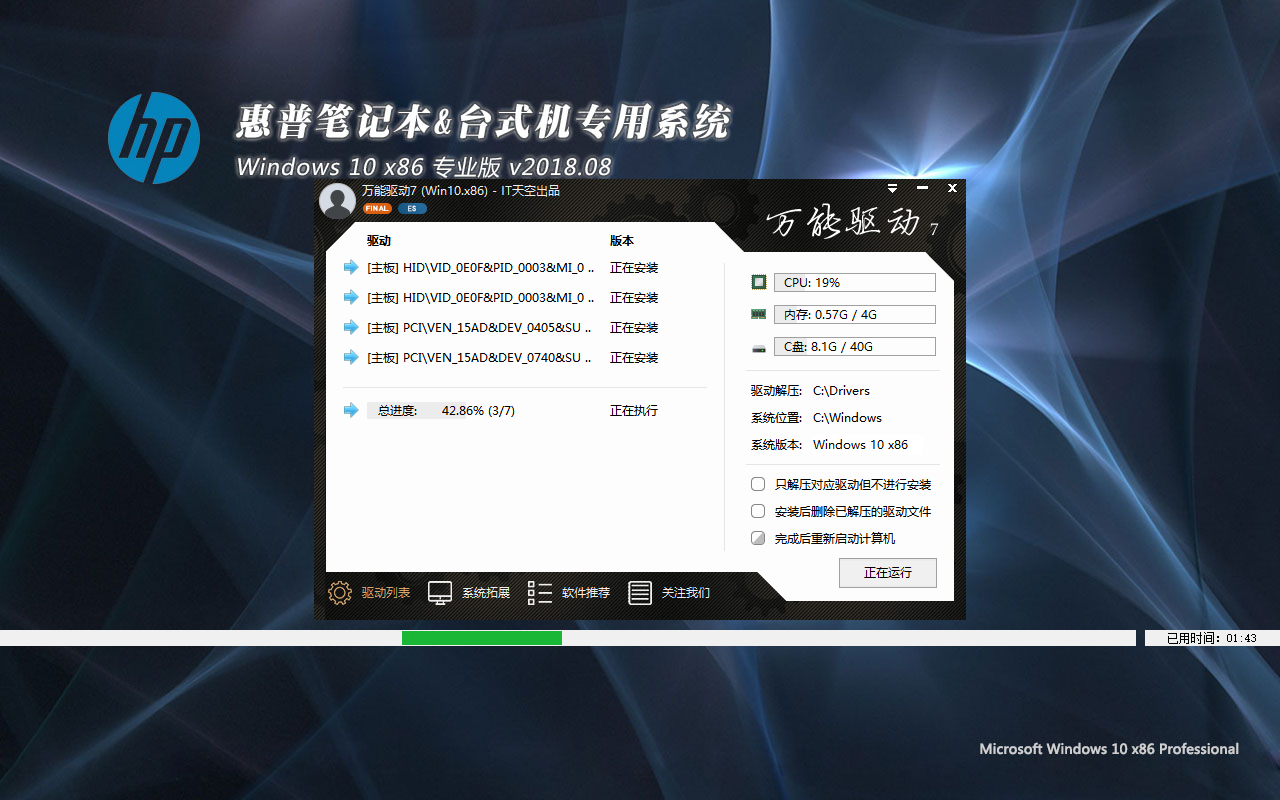The height and width of the screenshot is (800, 1280).
Task: Click the C盘 8.1G / 40G usage bar
Action: (855, 347)
